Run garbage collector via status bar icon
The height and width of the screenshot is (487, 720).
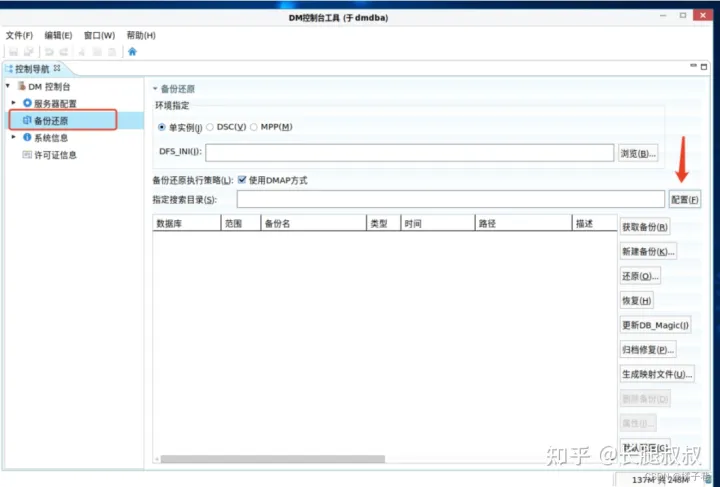(x=708, y=480)
